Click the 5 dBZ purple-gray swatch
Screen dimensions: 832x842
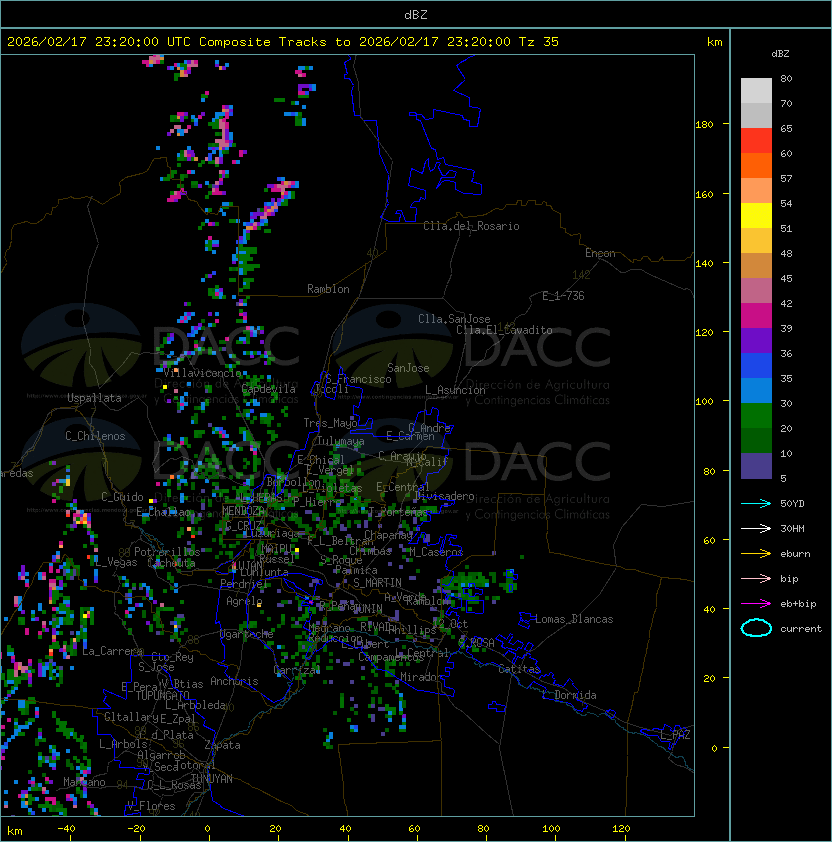click(x=756, y=466)
